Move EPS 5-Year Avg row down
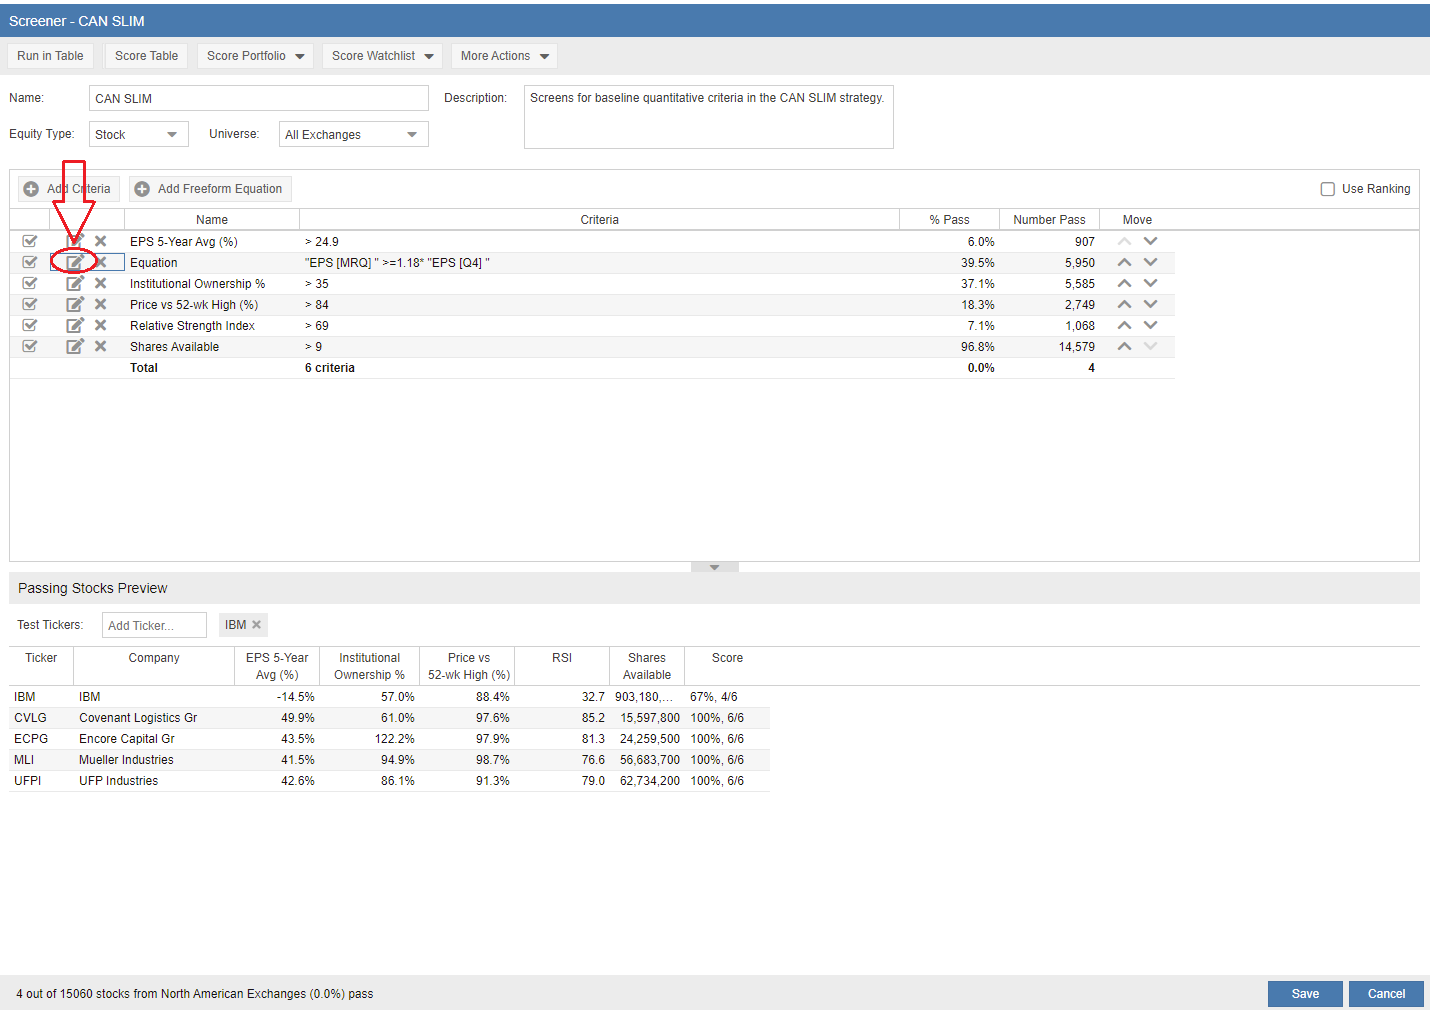The image size is (1430, 1010). 1150,242
